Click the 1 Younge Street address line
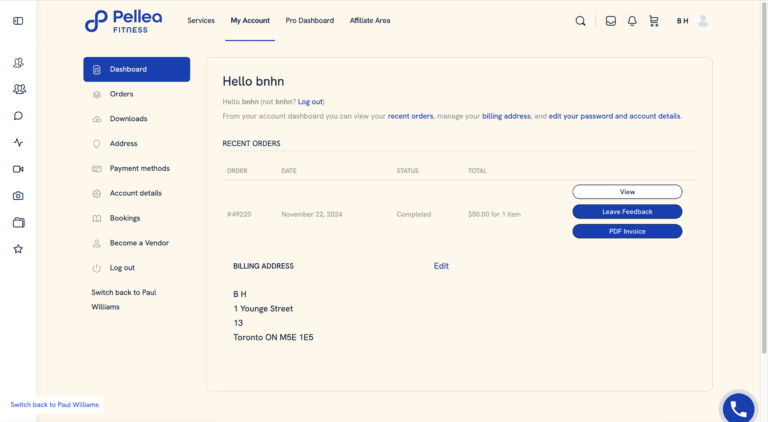Image resolution: width=768 pixels, height=422 pixels. coord(263,309)
